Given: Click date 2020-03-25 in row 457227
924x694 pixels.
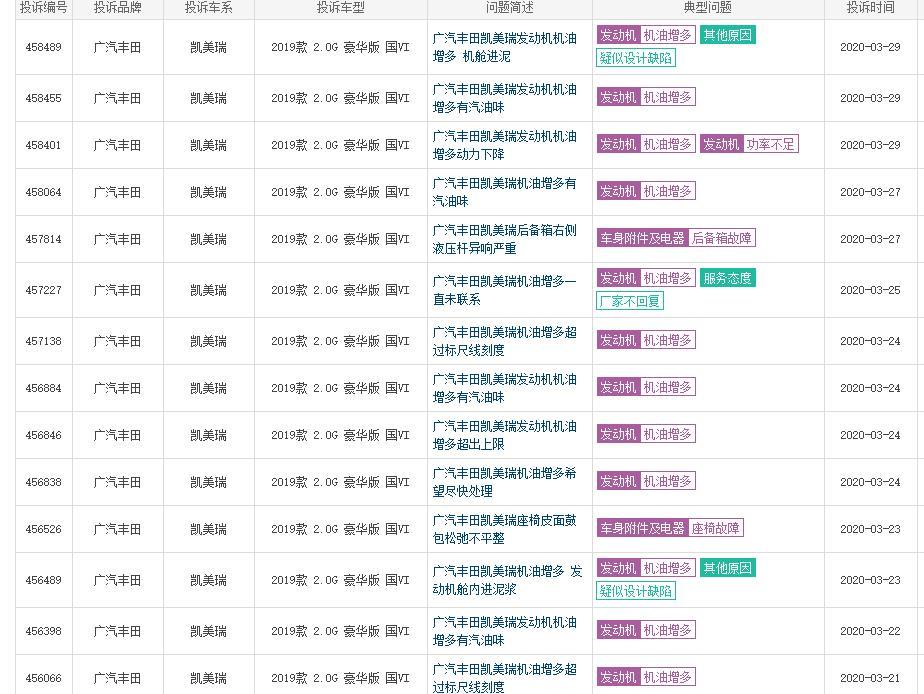Looking at the screenshot, I should (870, 290).
